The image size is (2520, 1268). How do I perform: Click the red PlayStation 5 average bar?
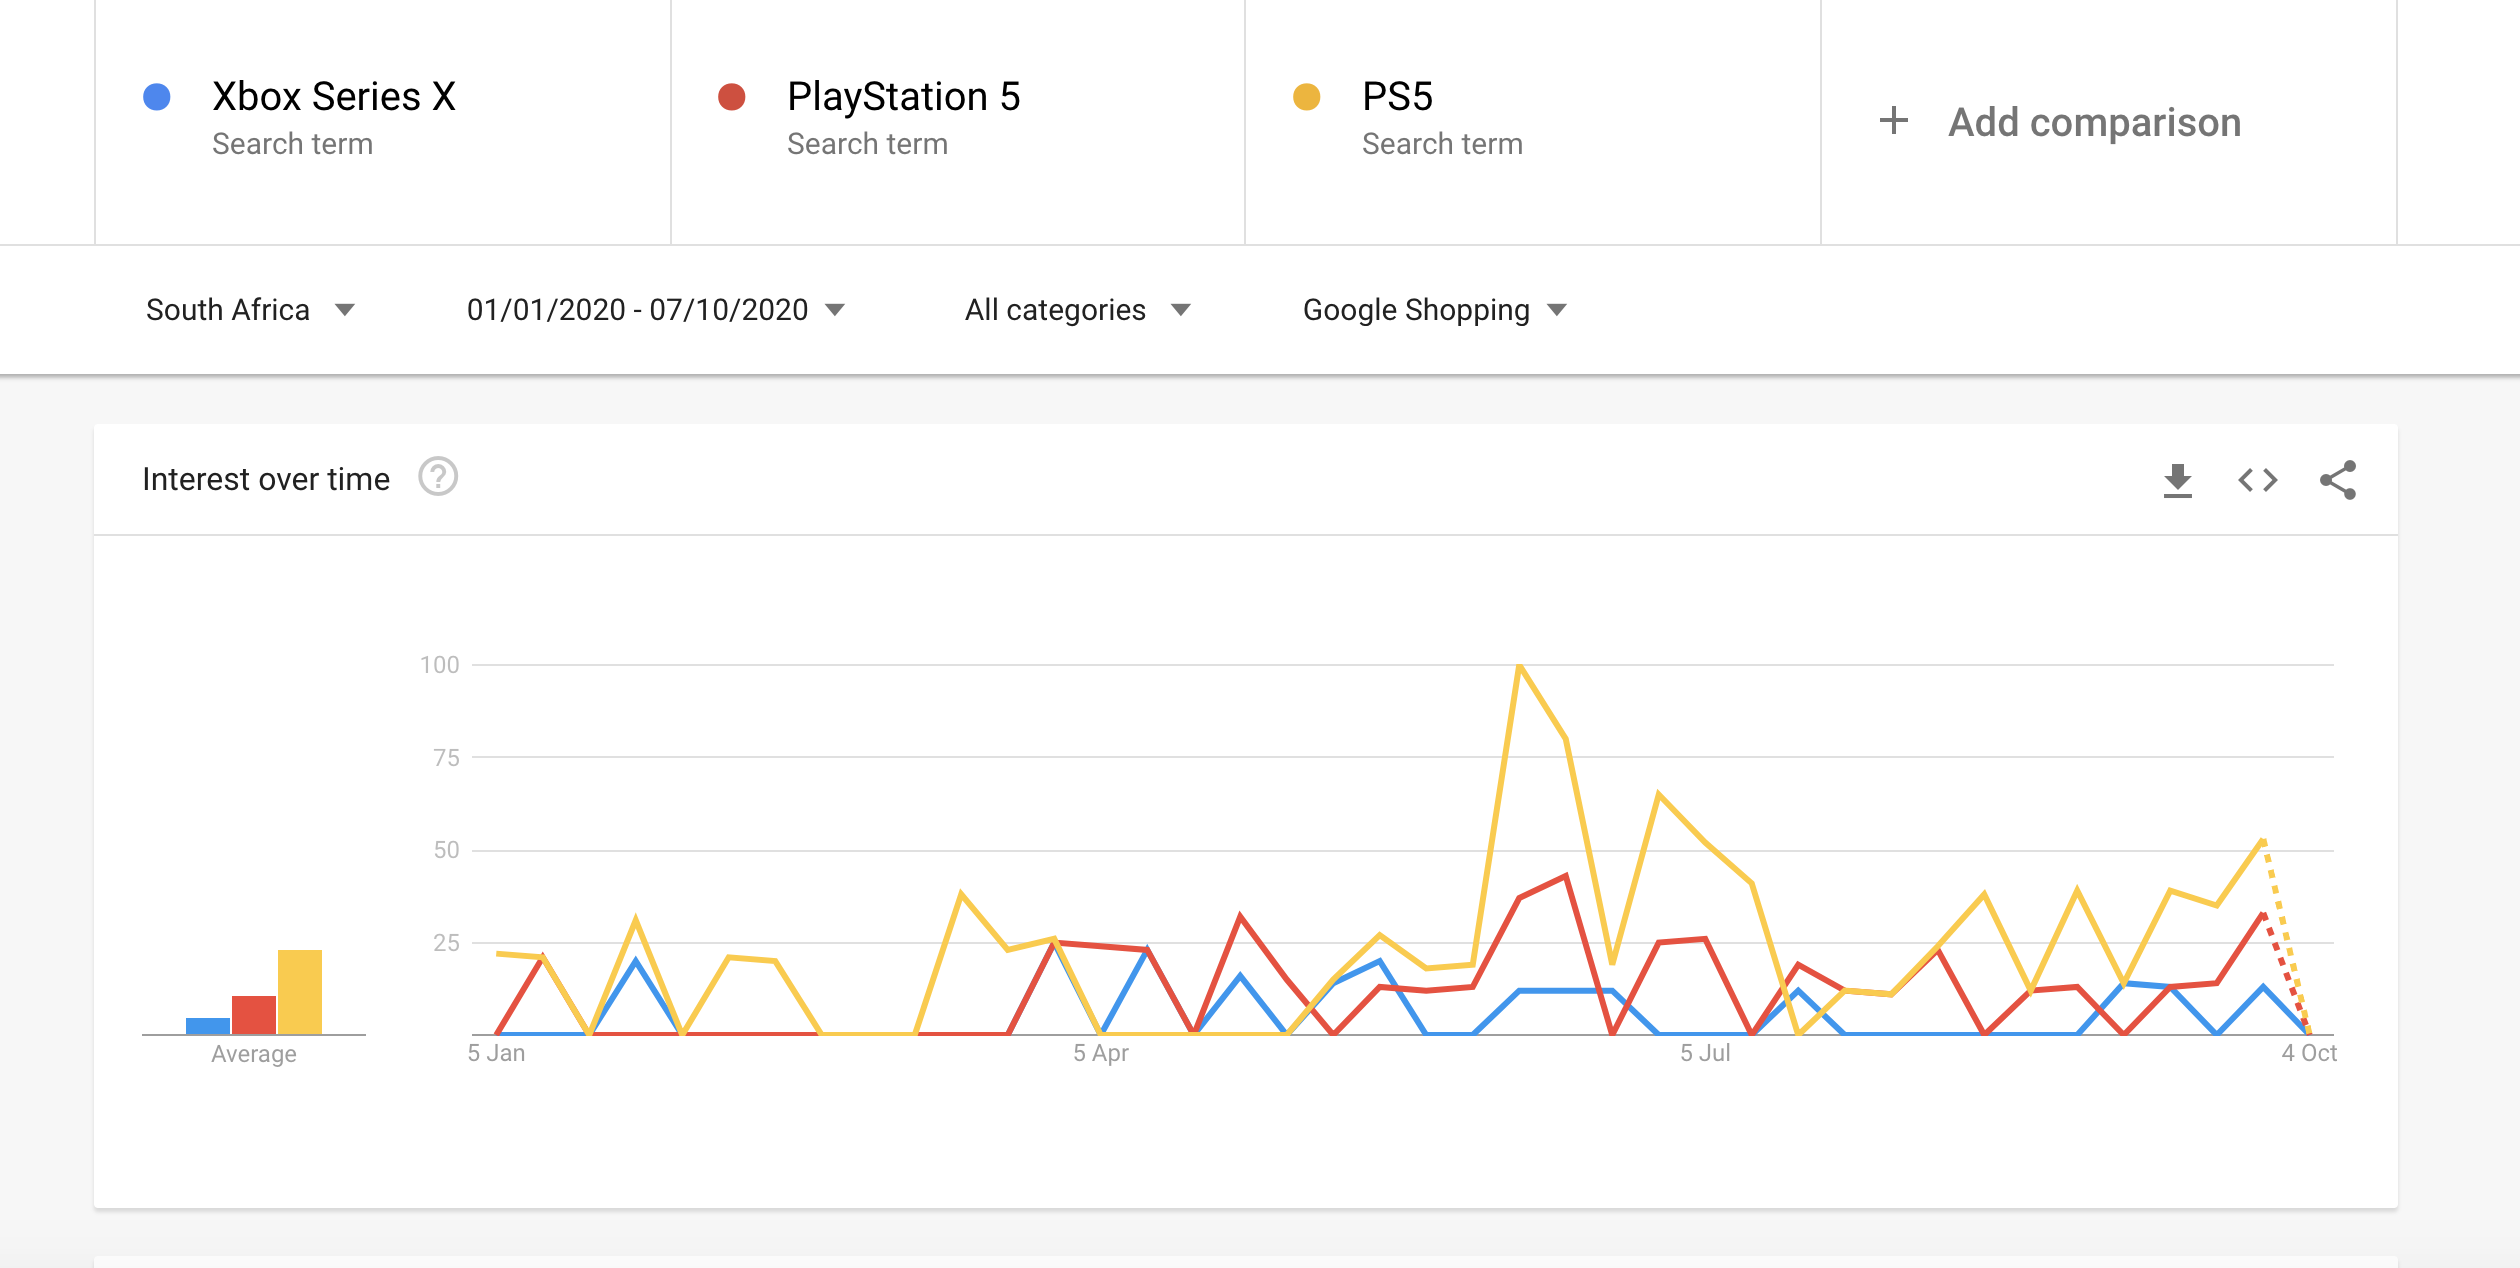[254, 1015]
